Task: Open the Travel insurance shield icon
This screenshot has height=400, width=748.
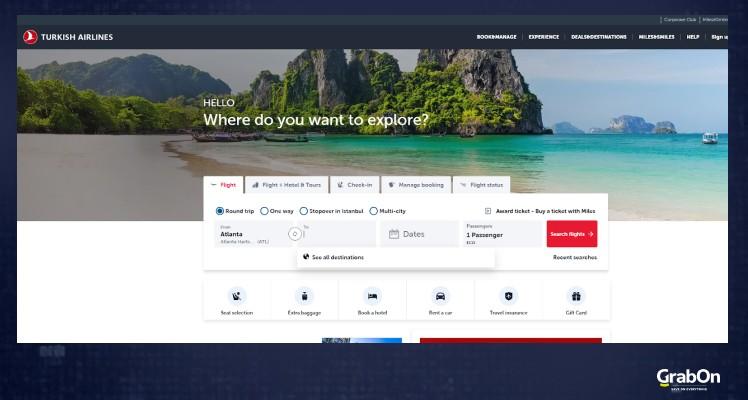Action: point(508,296)
